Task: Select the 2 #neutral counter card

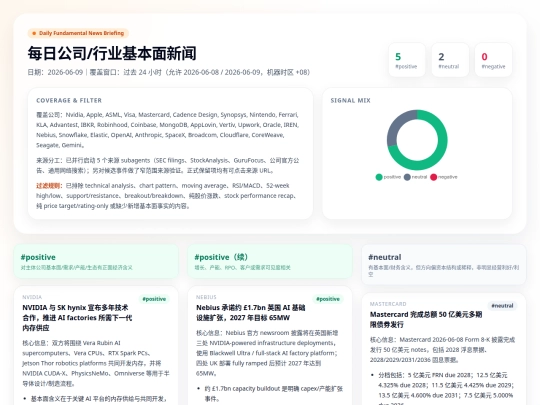Action: point(450,60)
